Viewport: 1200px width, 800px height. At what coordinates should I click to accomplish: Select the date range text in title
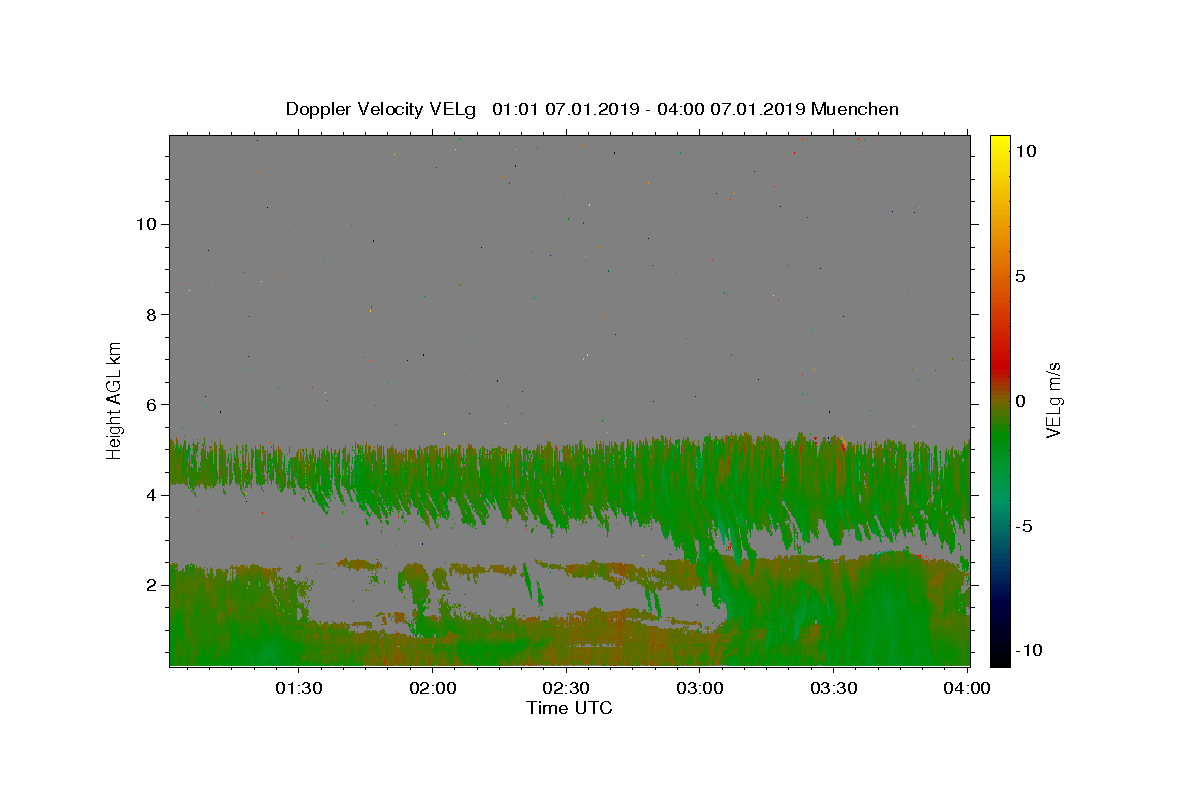(649, 109)
